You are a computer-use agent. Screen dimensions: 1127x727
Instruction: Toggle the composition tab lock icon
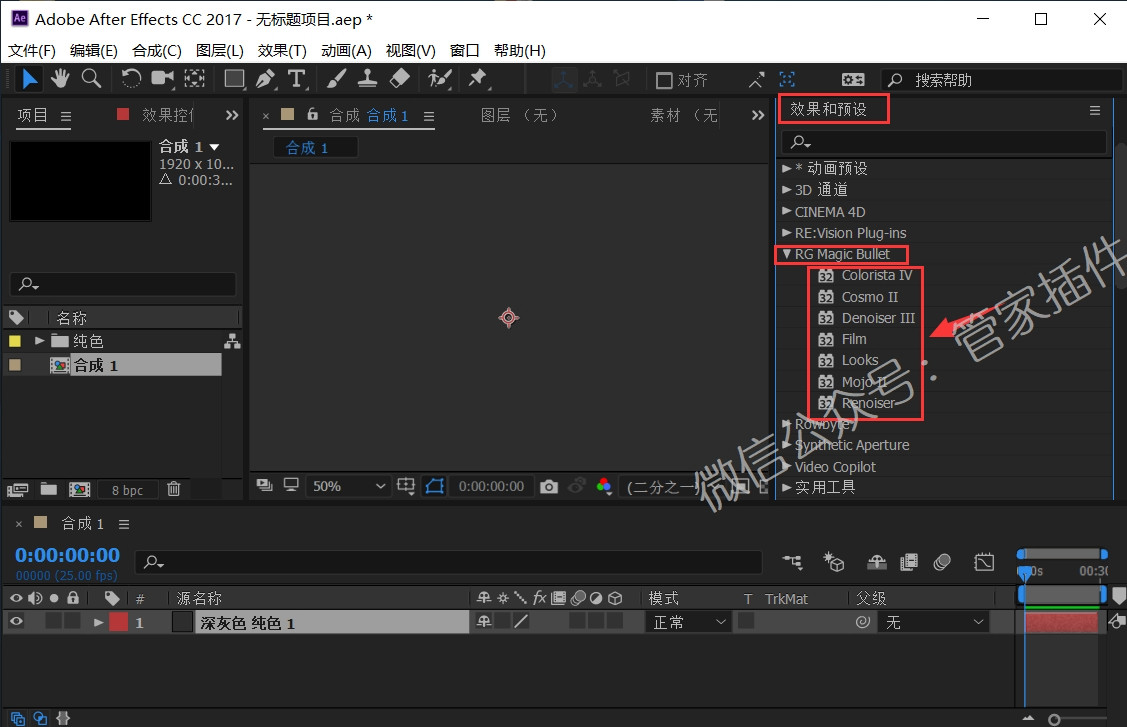(313, 114)
